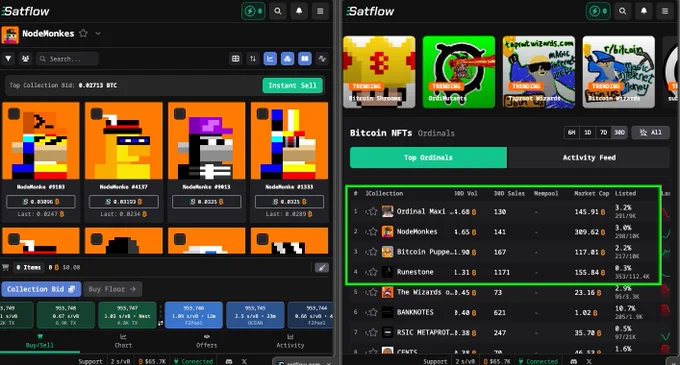Toggle the chart view blue button
This screenshot has width=680, height=365.
270,59
